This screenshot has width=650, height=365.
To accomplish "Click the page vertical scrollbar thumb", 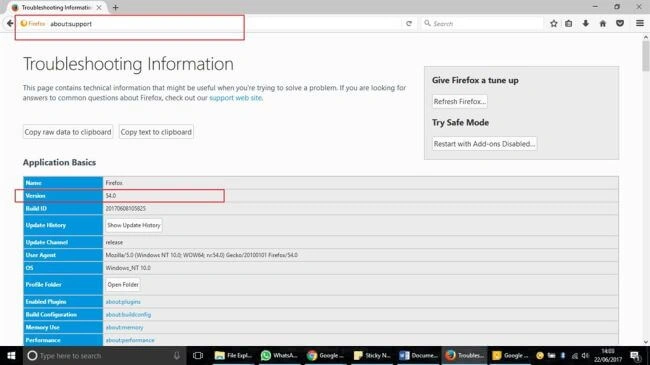I will (x=645, y=56).
